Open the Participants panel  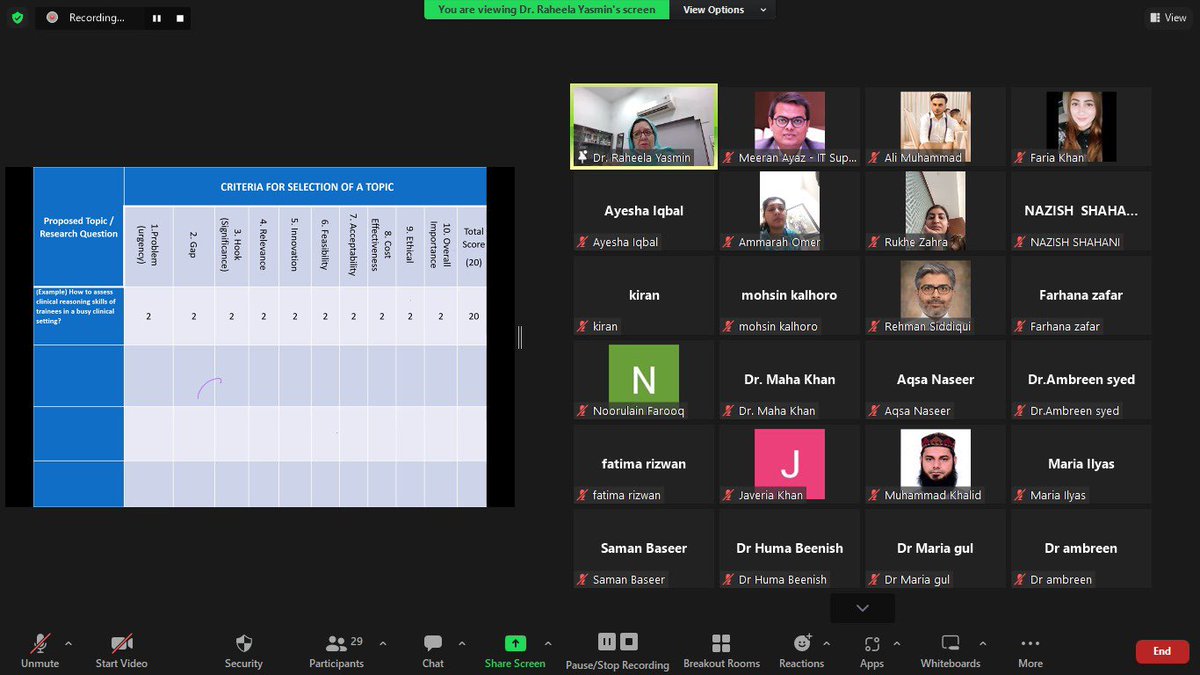tap(337, 650)
